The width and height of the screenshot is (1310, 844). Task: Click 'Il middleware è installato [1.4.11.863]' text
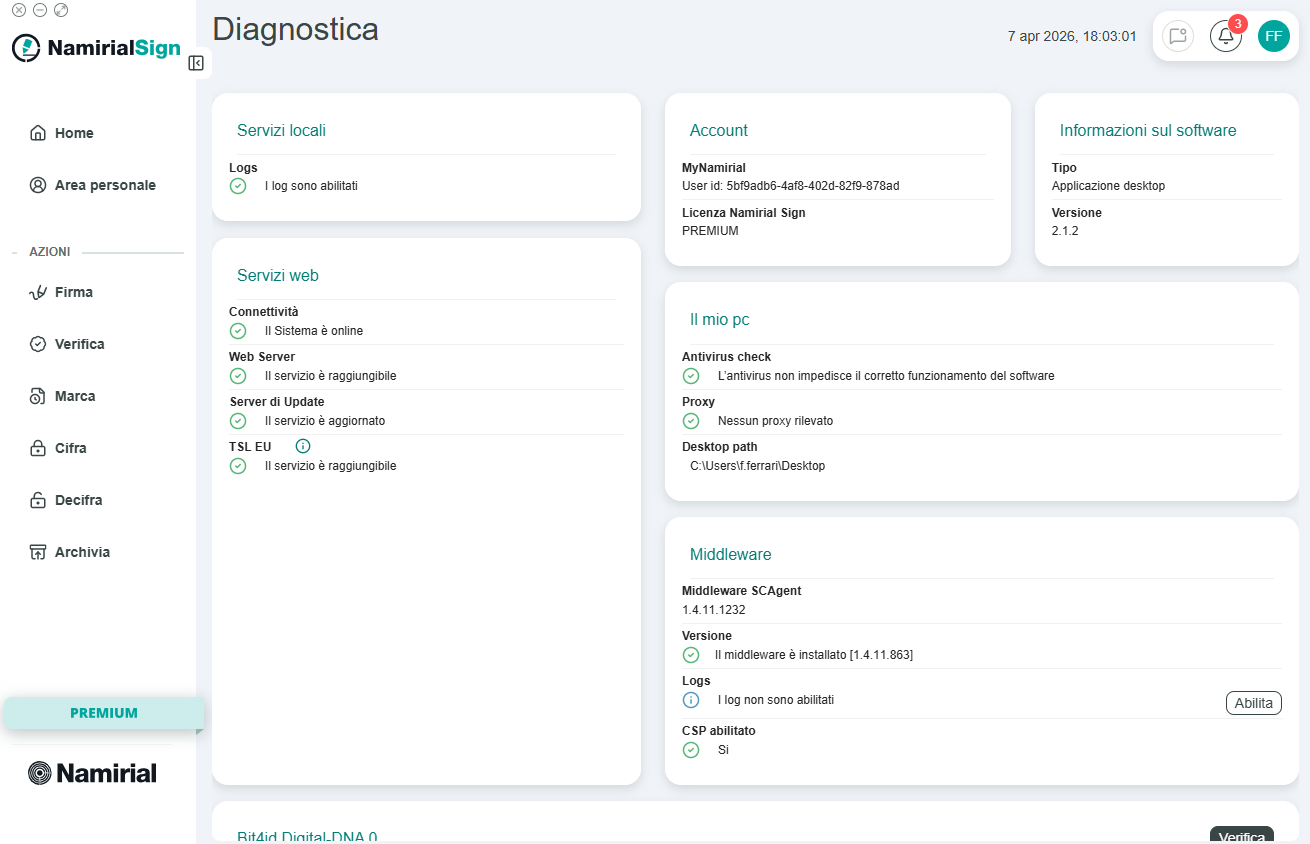coord(814,655)
